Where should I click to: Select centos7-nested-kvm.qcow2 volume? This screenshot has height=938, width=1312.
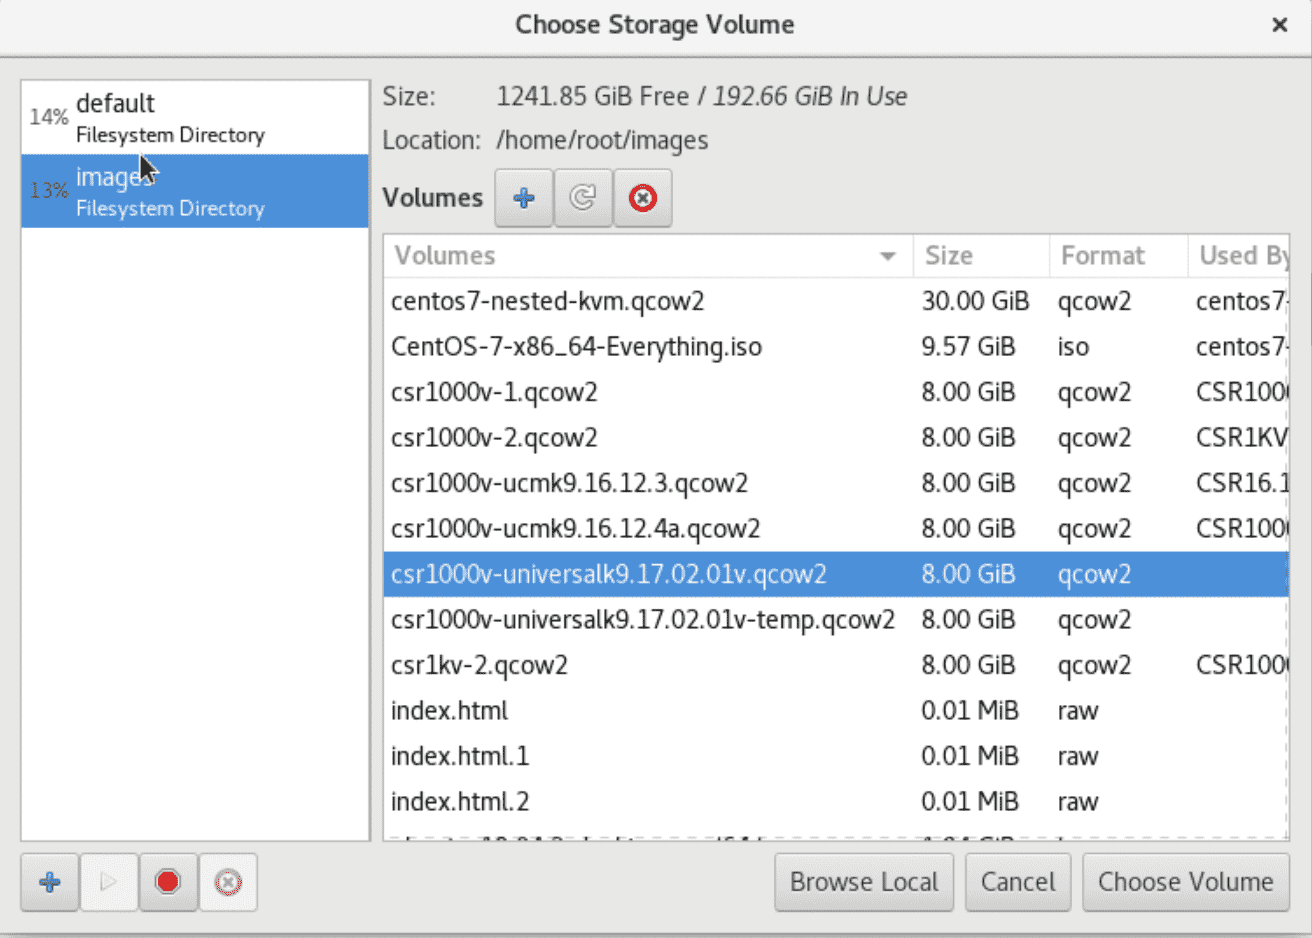tap(836, 301)
